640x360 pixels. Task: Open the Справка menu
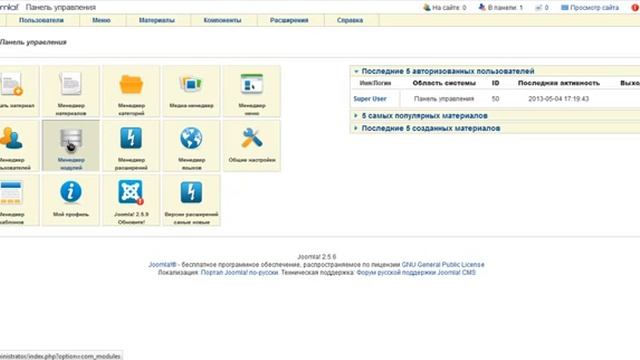tap(350, 20)
